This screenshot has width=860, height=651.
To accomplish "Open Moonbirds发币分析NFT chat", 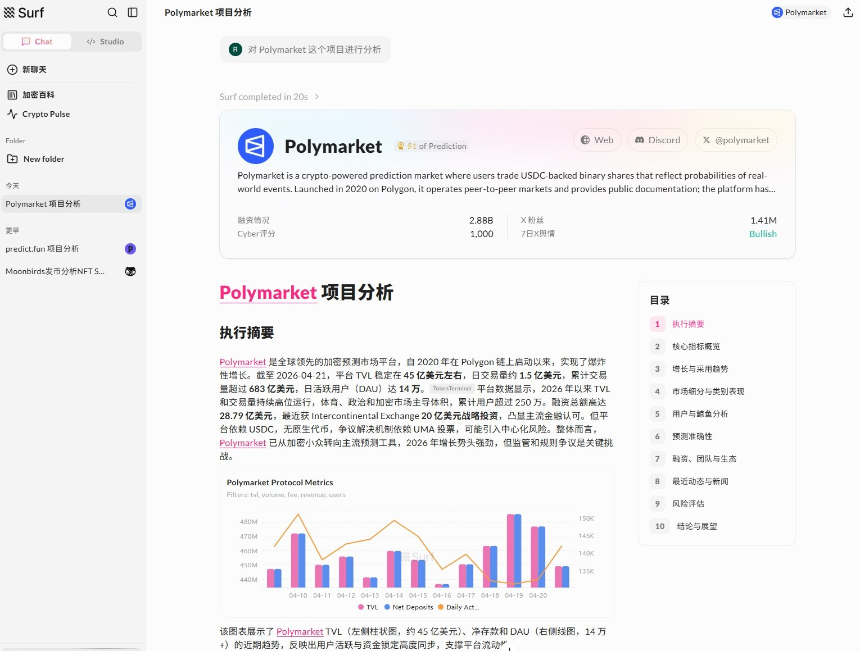I will (x=71, y=271).
